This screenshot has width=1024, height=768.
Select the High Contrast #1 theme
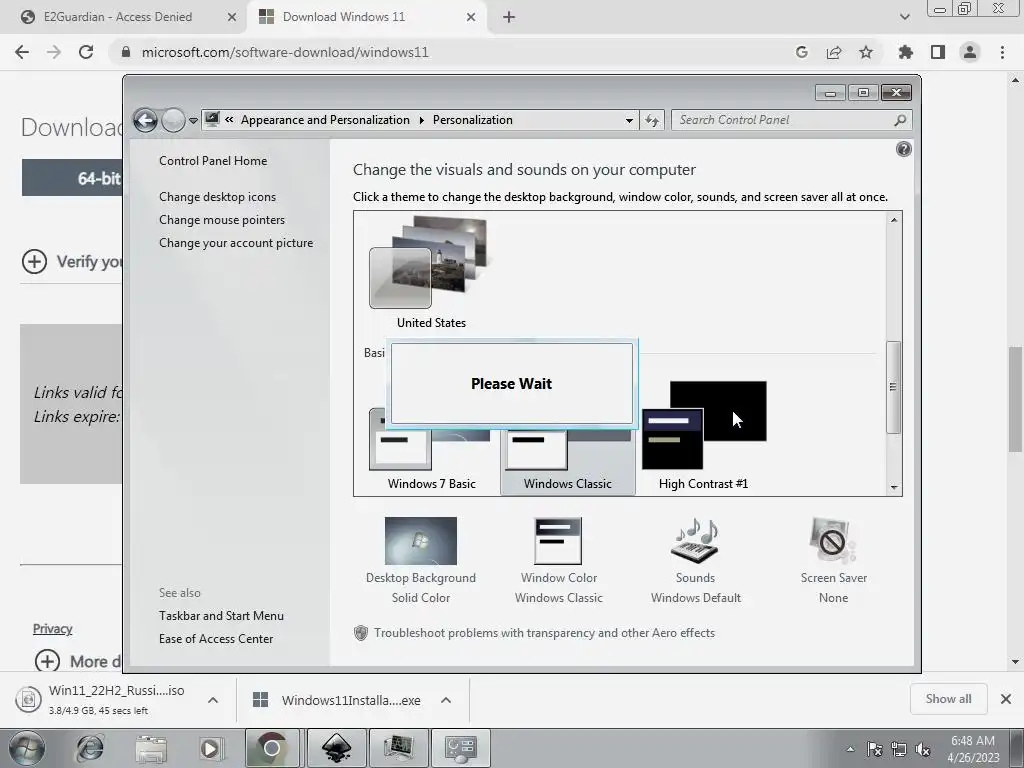tap(703, 436)
